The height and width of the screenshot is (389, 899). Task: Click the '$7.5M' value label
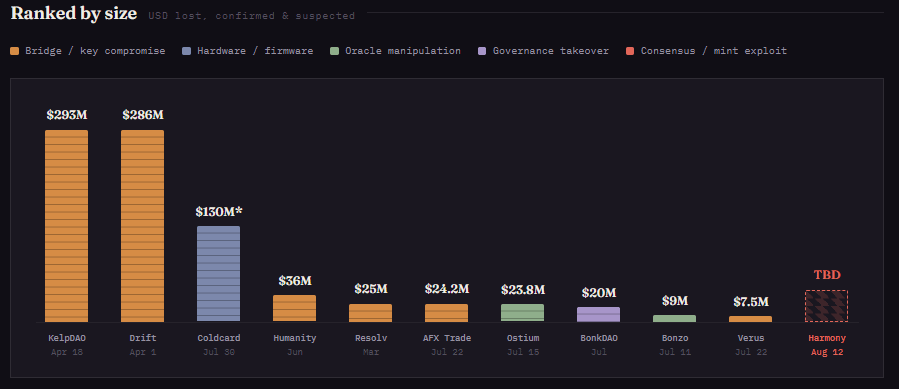(751, 302)
